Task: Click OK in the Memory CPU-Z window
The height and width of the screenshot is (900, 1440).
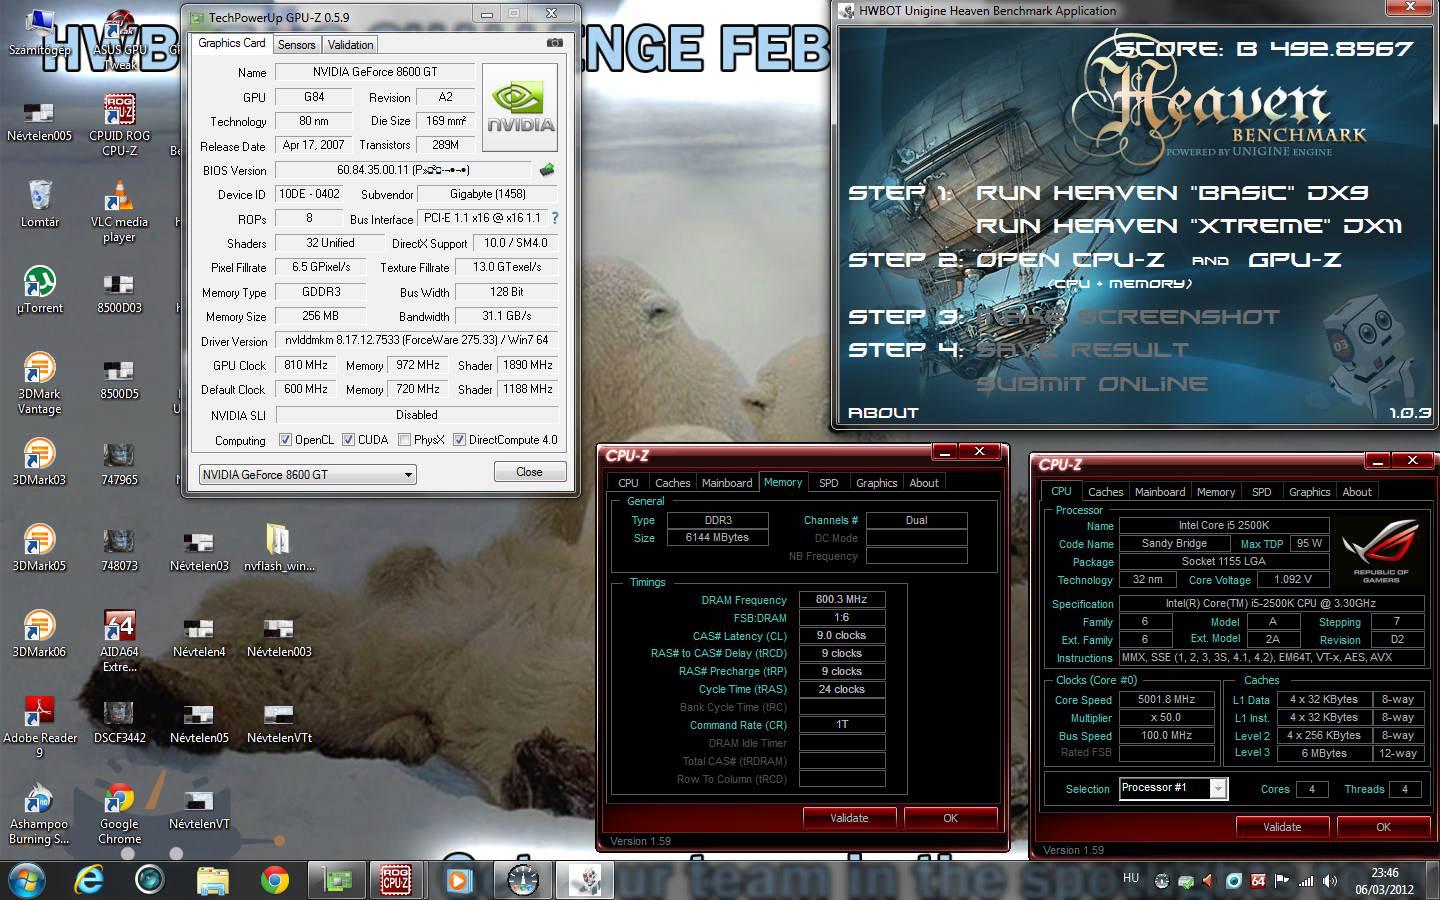Action: click(950, 818)
